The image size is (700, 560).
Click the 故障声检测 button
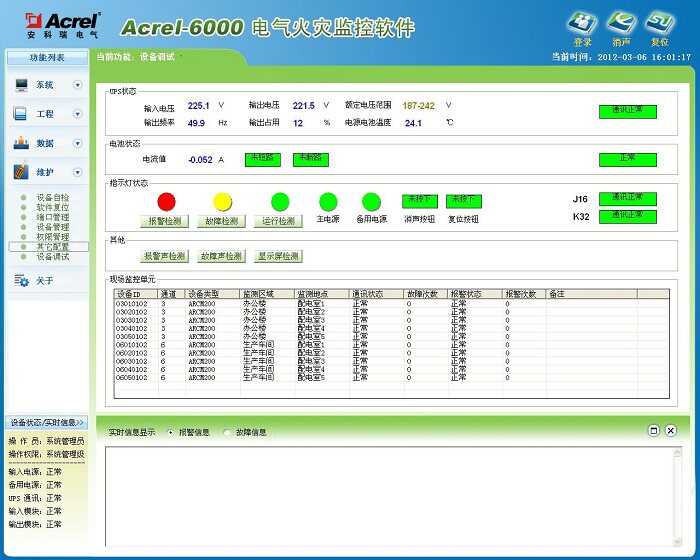(222, 256)
